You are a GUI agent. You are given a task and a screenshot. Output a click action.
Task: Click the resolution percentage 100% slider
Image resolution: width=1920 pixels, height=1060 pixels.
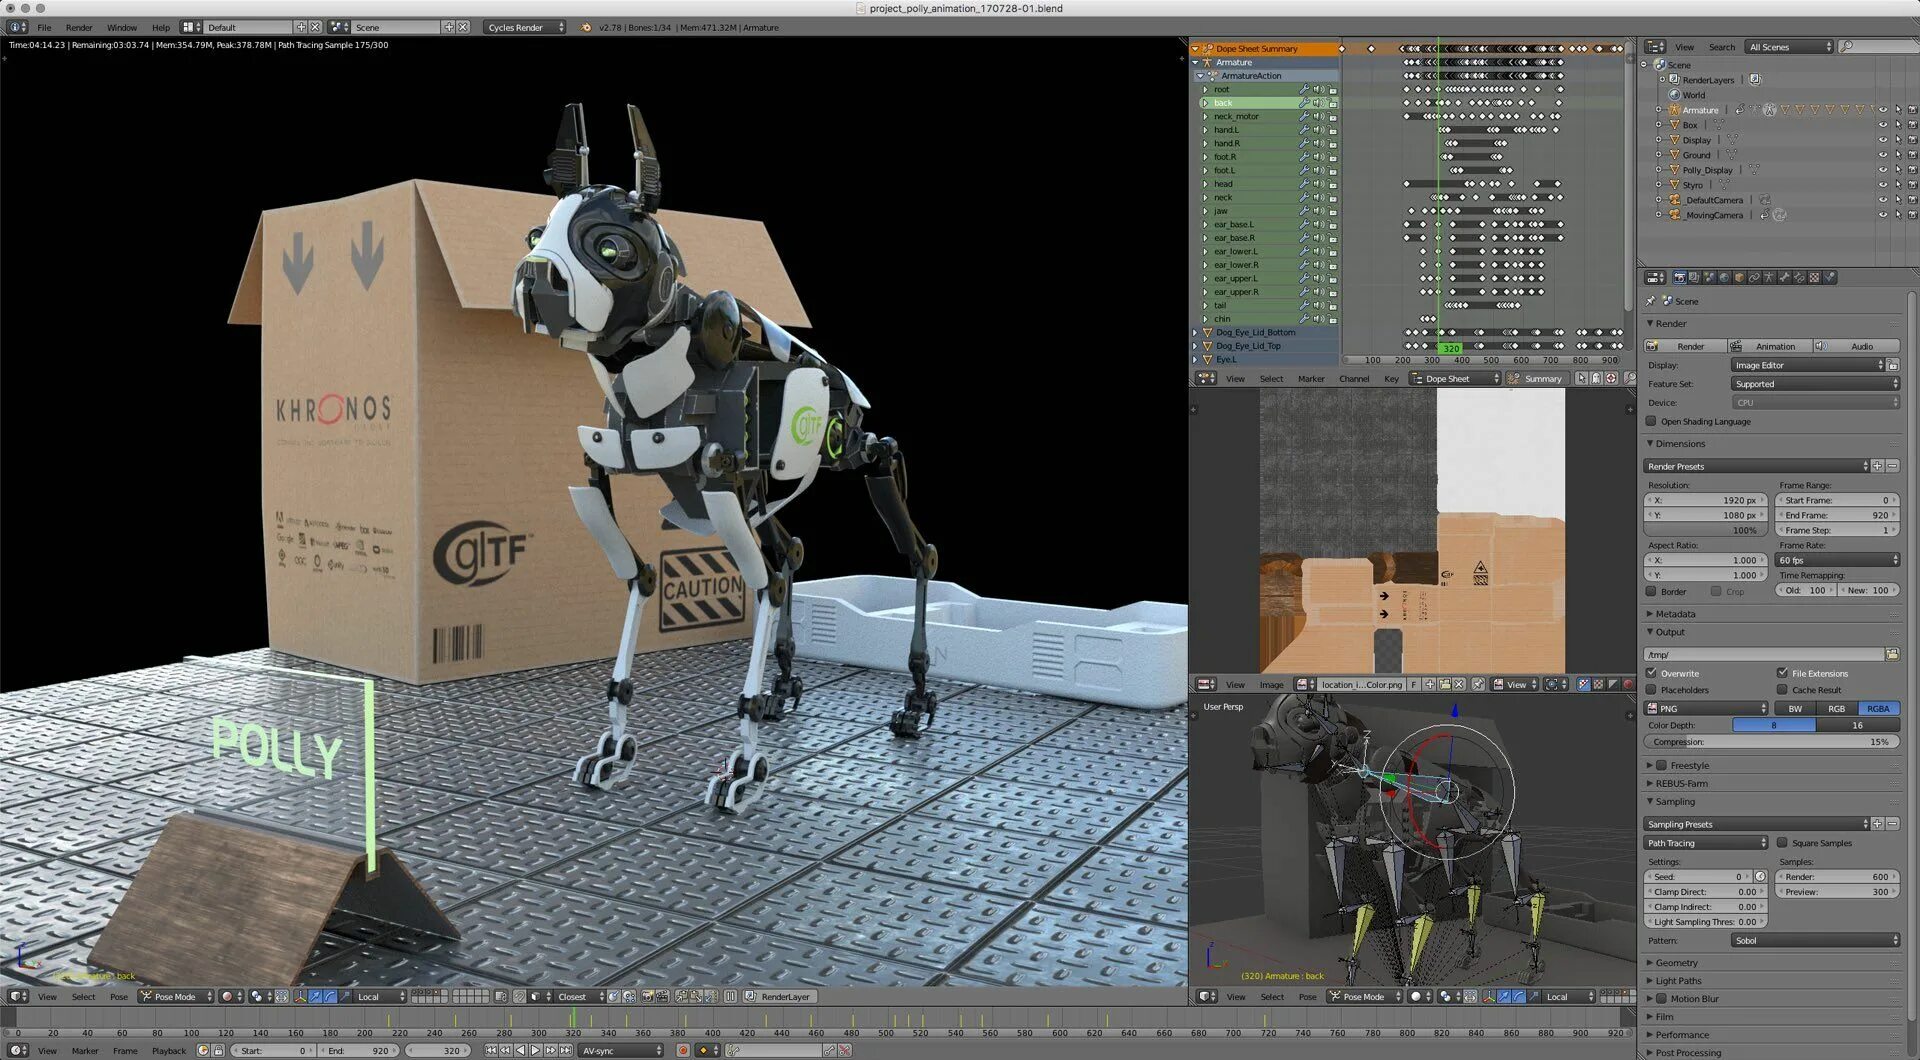[x=1706, y=530]
